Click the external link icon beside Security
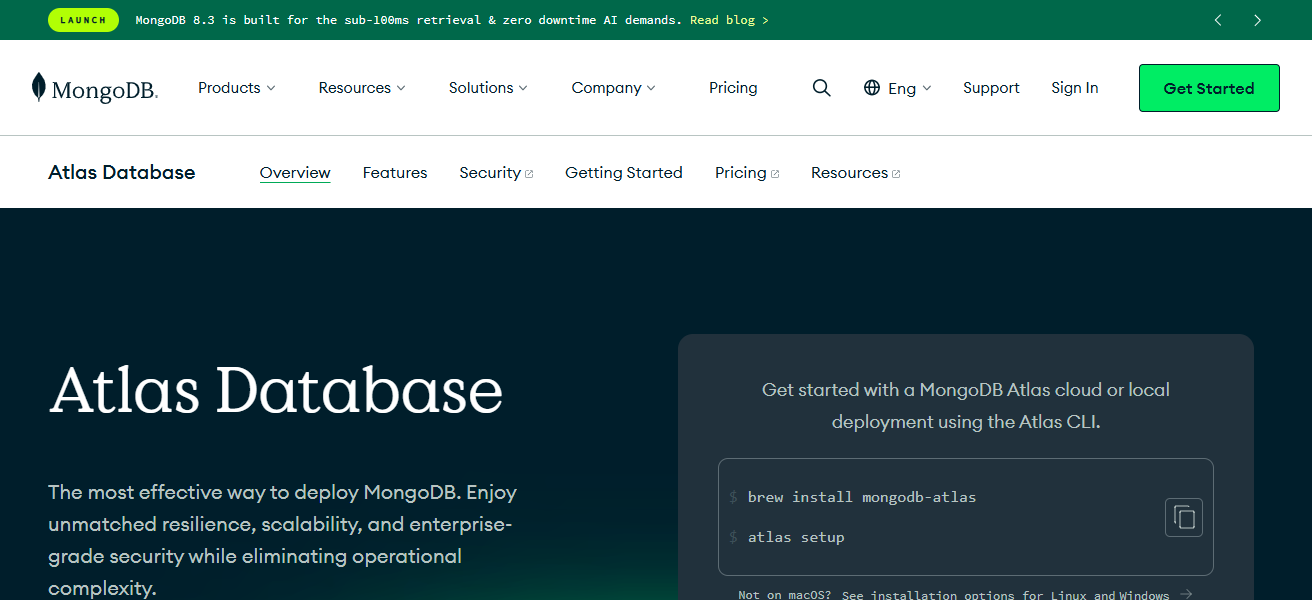 (529, 174)
